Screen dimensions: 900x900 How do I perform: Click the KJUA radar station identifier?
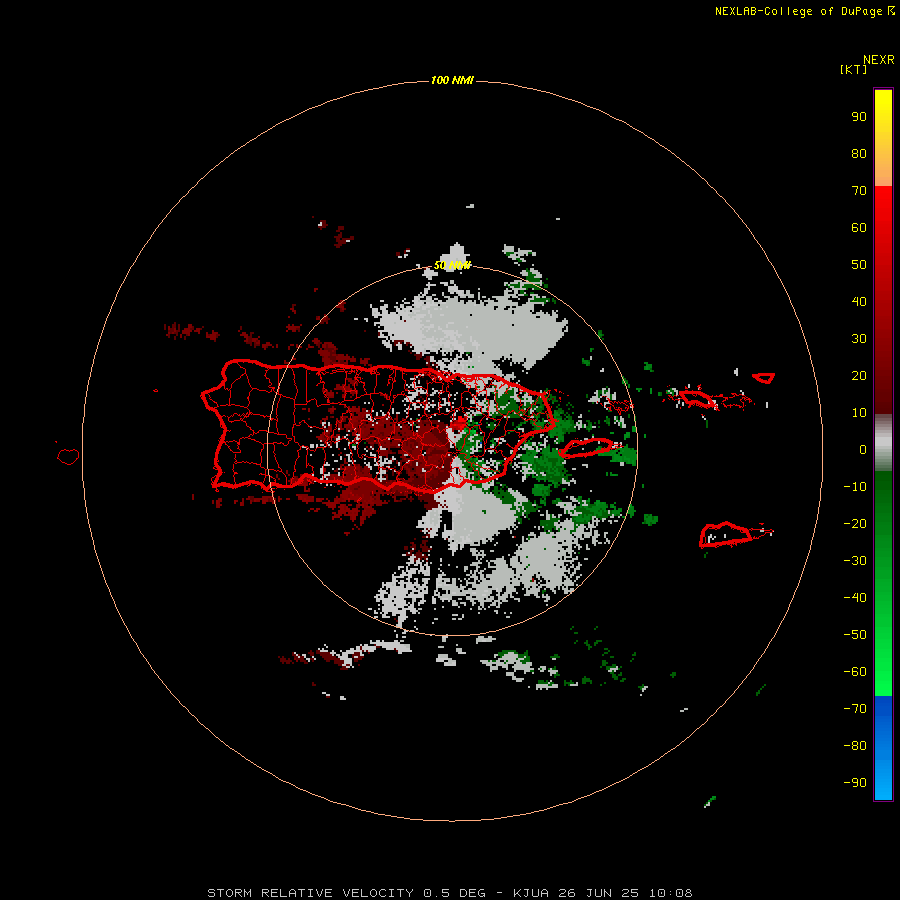pyautogui.click(x=531, y=893)
